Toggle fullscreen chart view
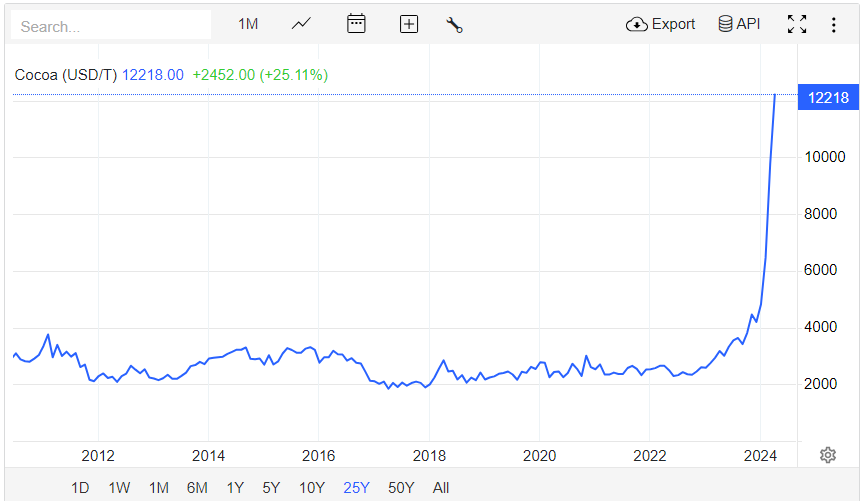The image size is (861, 501). pos(797,24)
